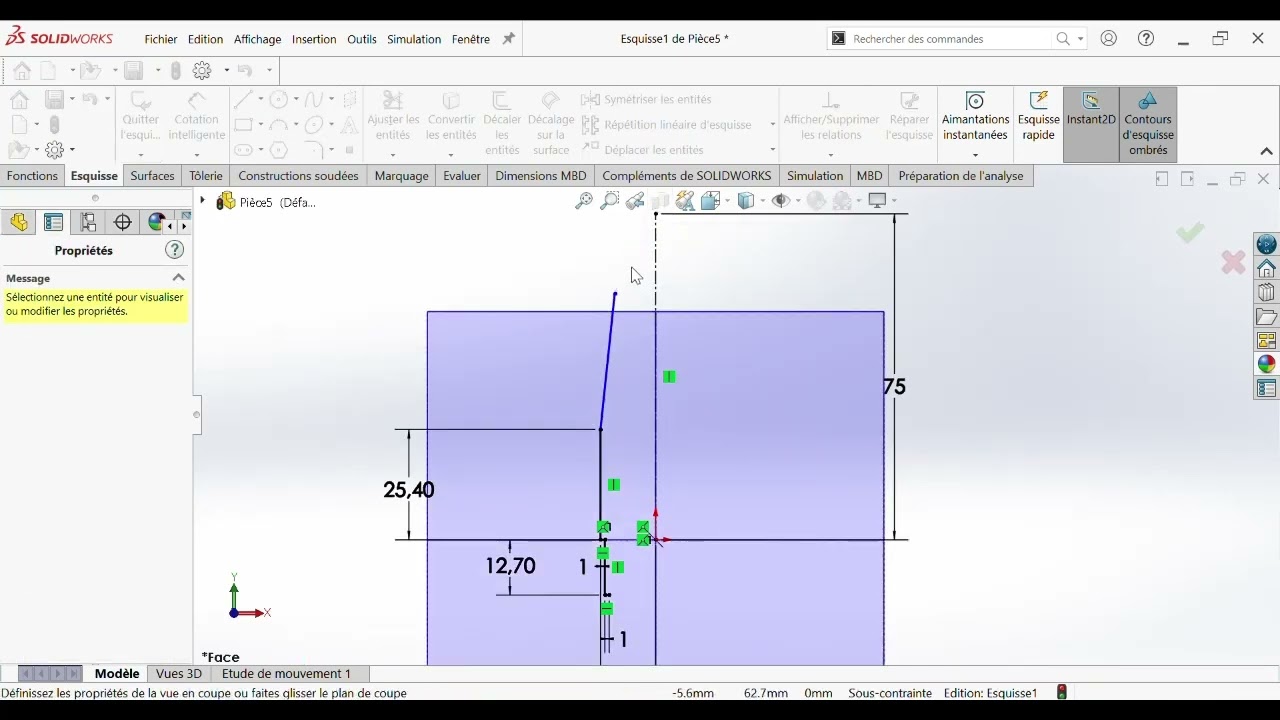Open the Section View tool
The image size is (1280, 720).
(660, 201)
